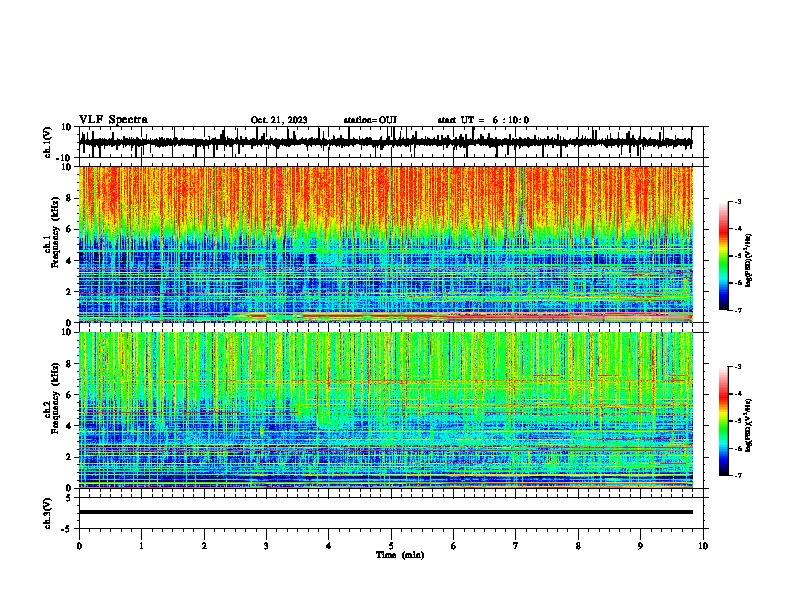Click time axis tick label 8
The width and height of the screenshot is (792, 612).
click(578, 546)
